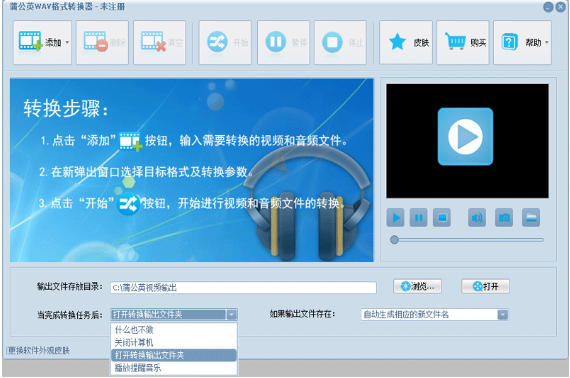Click the playback progress slider handle
570x378 pixels.
tap(394, 240)
